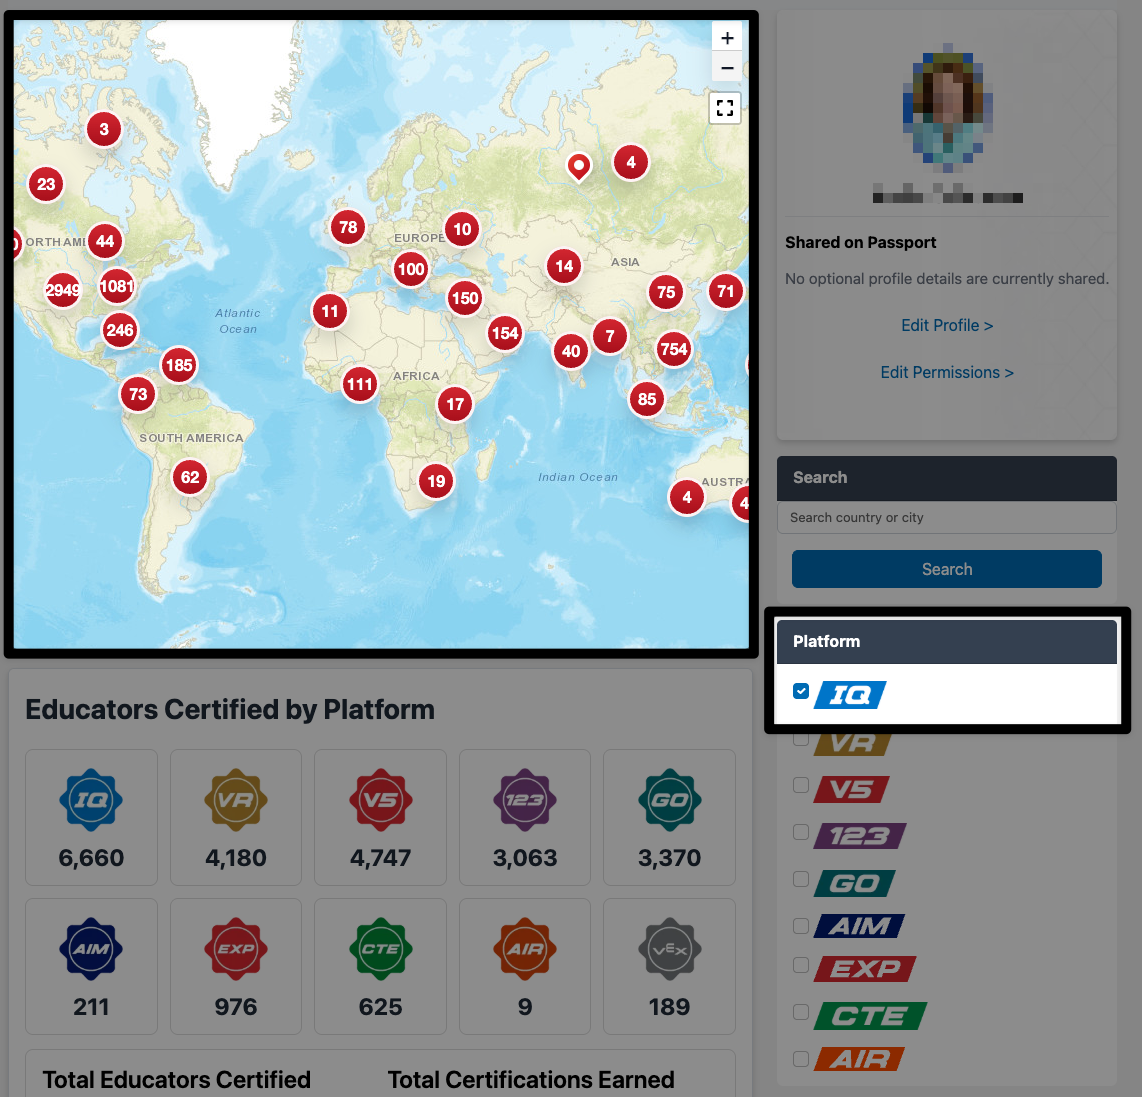
Task: Click the 123 certification badge
Action: pyautogui.click(x=524, y=800)
